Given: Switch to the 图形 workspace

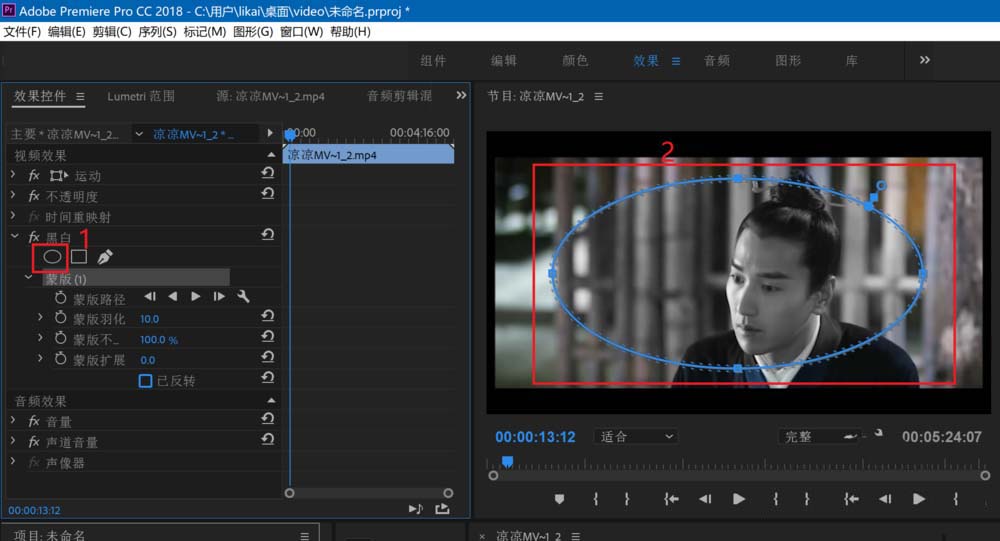Looking at the screenshot, I should coord(788,61).
